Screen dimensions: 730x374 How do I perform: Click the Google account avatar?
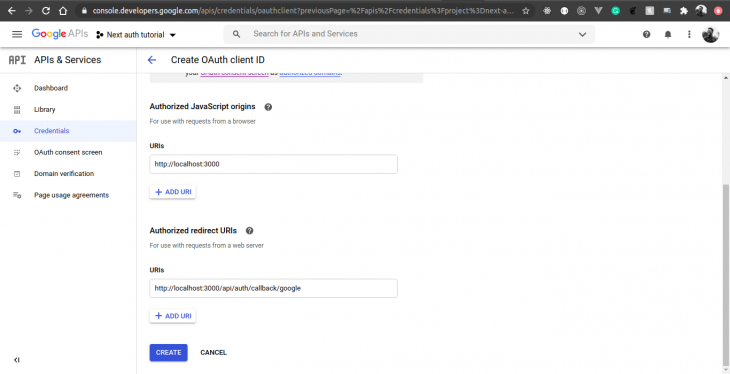(x=710, y=34)
